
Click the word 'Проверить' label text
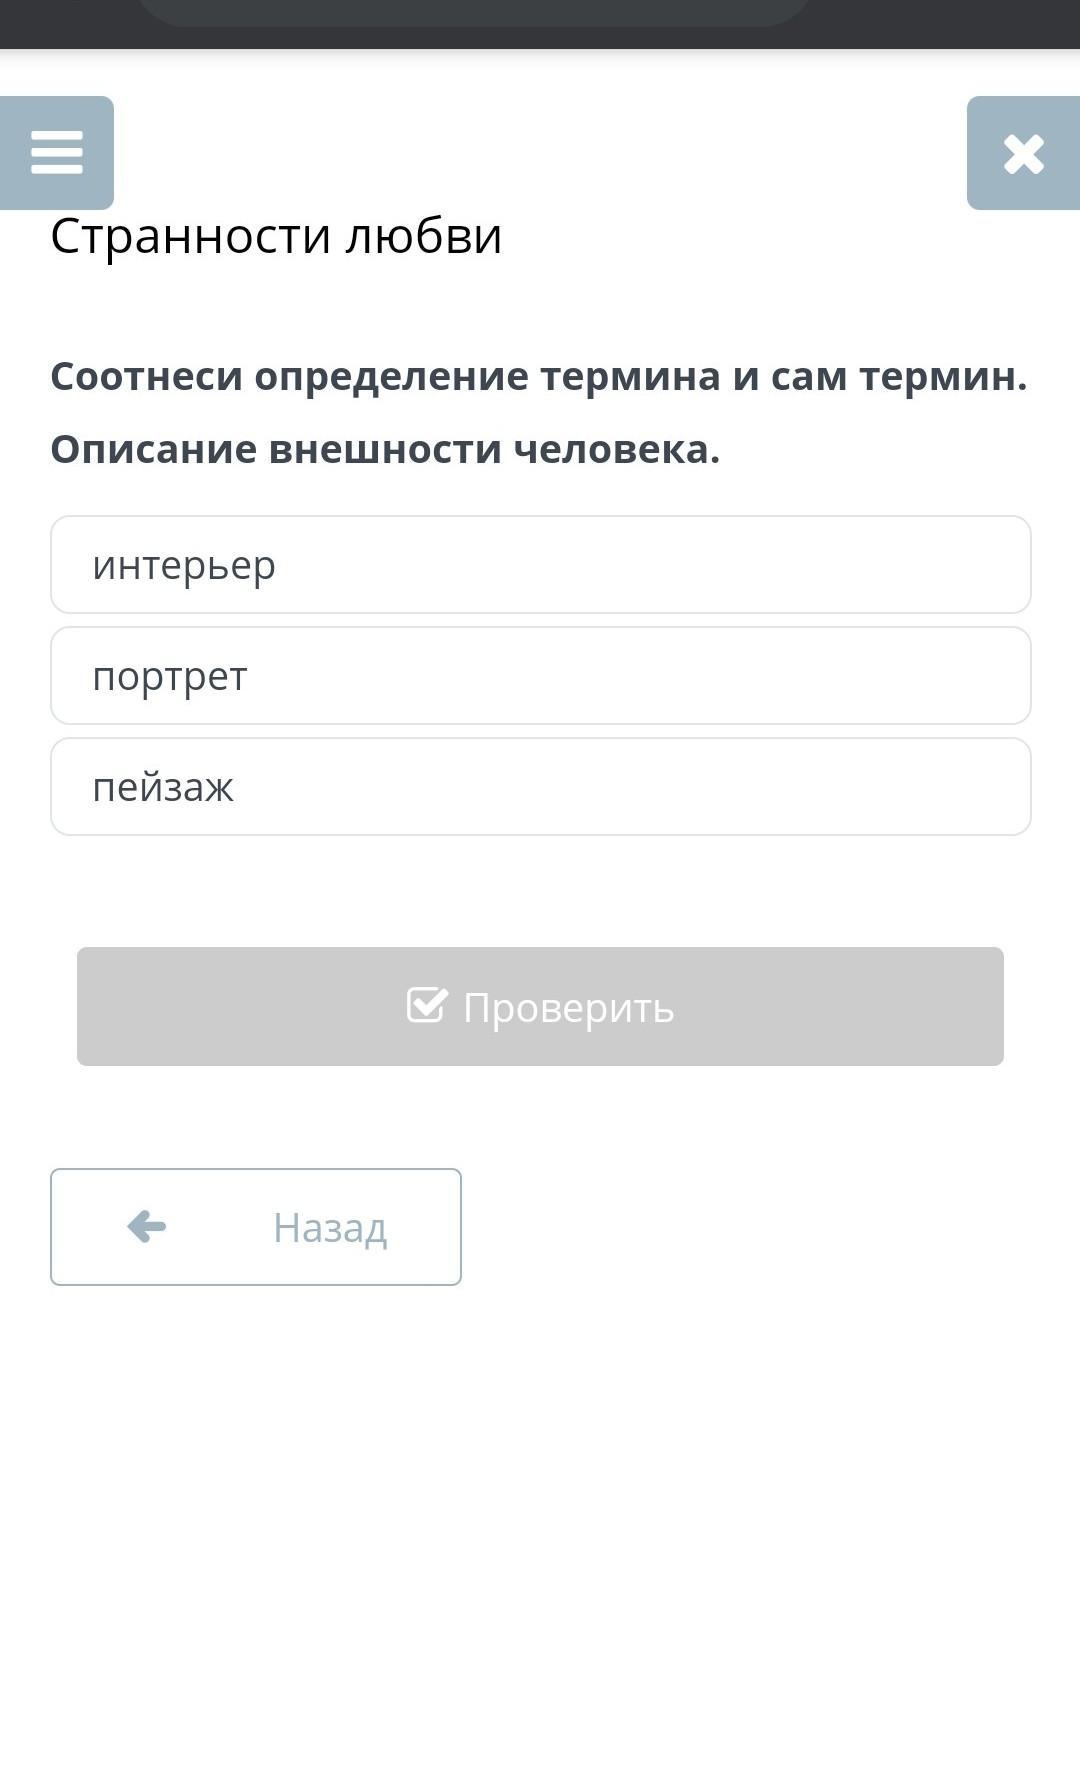pos(568,1008)
